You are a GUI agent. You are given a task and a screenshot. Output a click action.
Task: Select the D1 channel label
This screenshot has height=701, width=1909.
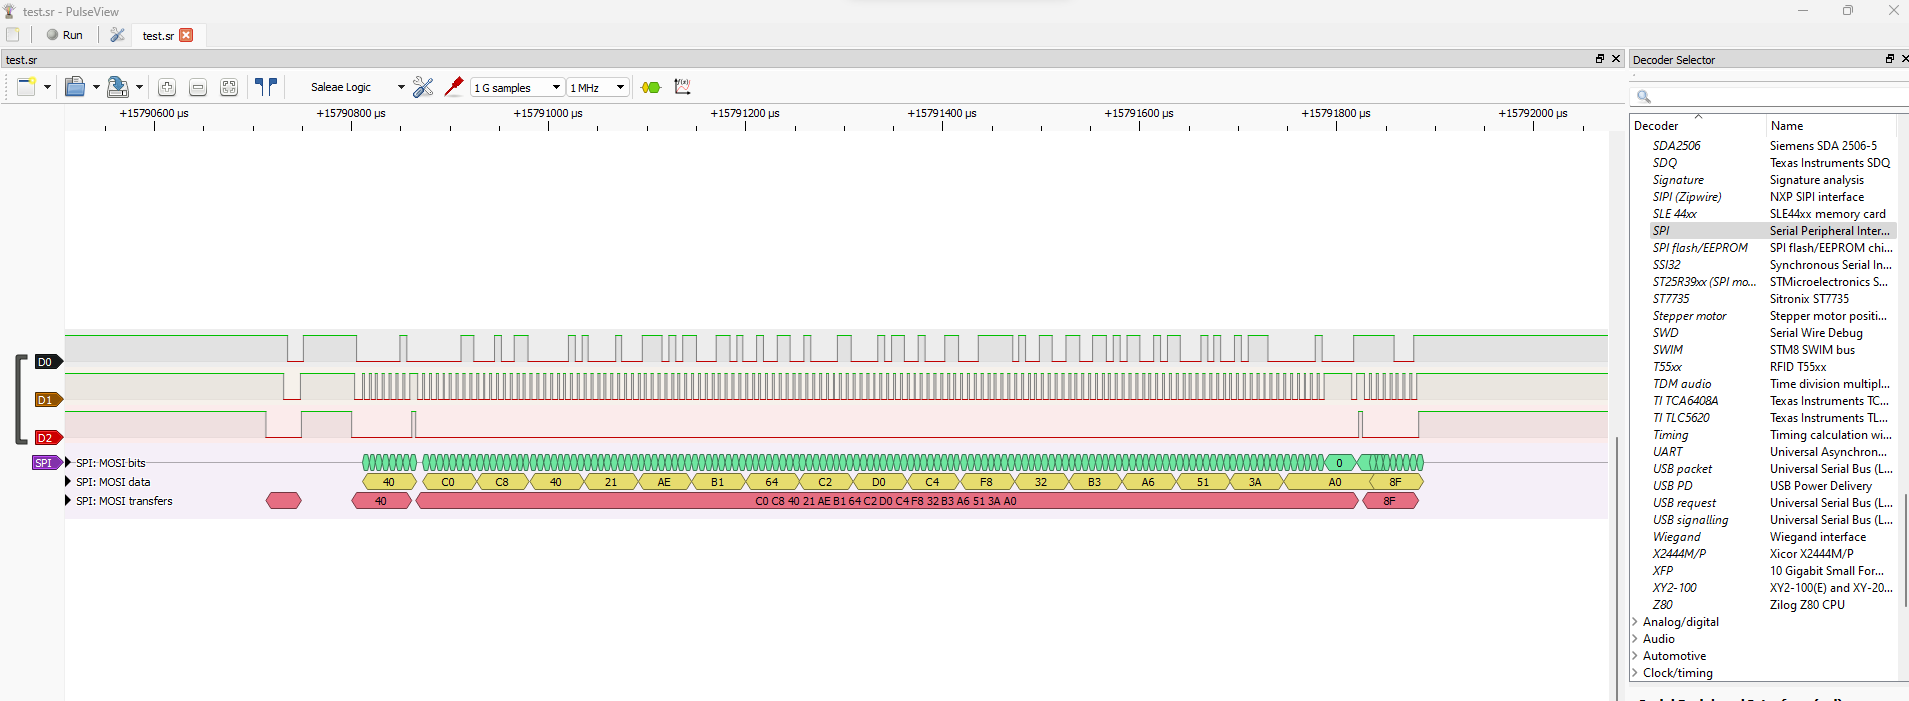tap(47, 400)
